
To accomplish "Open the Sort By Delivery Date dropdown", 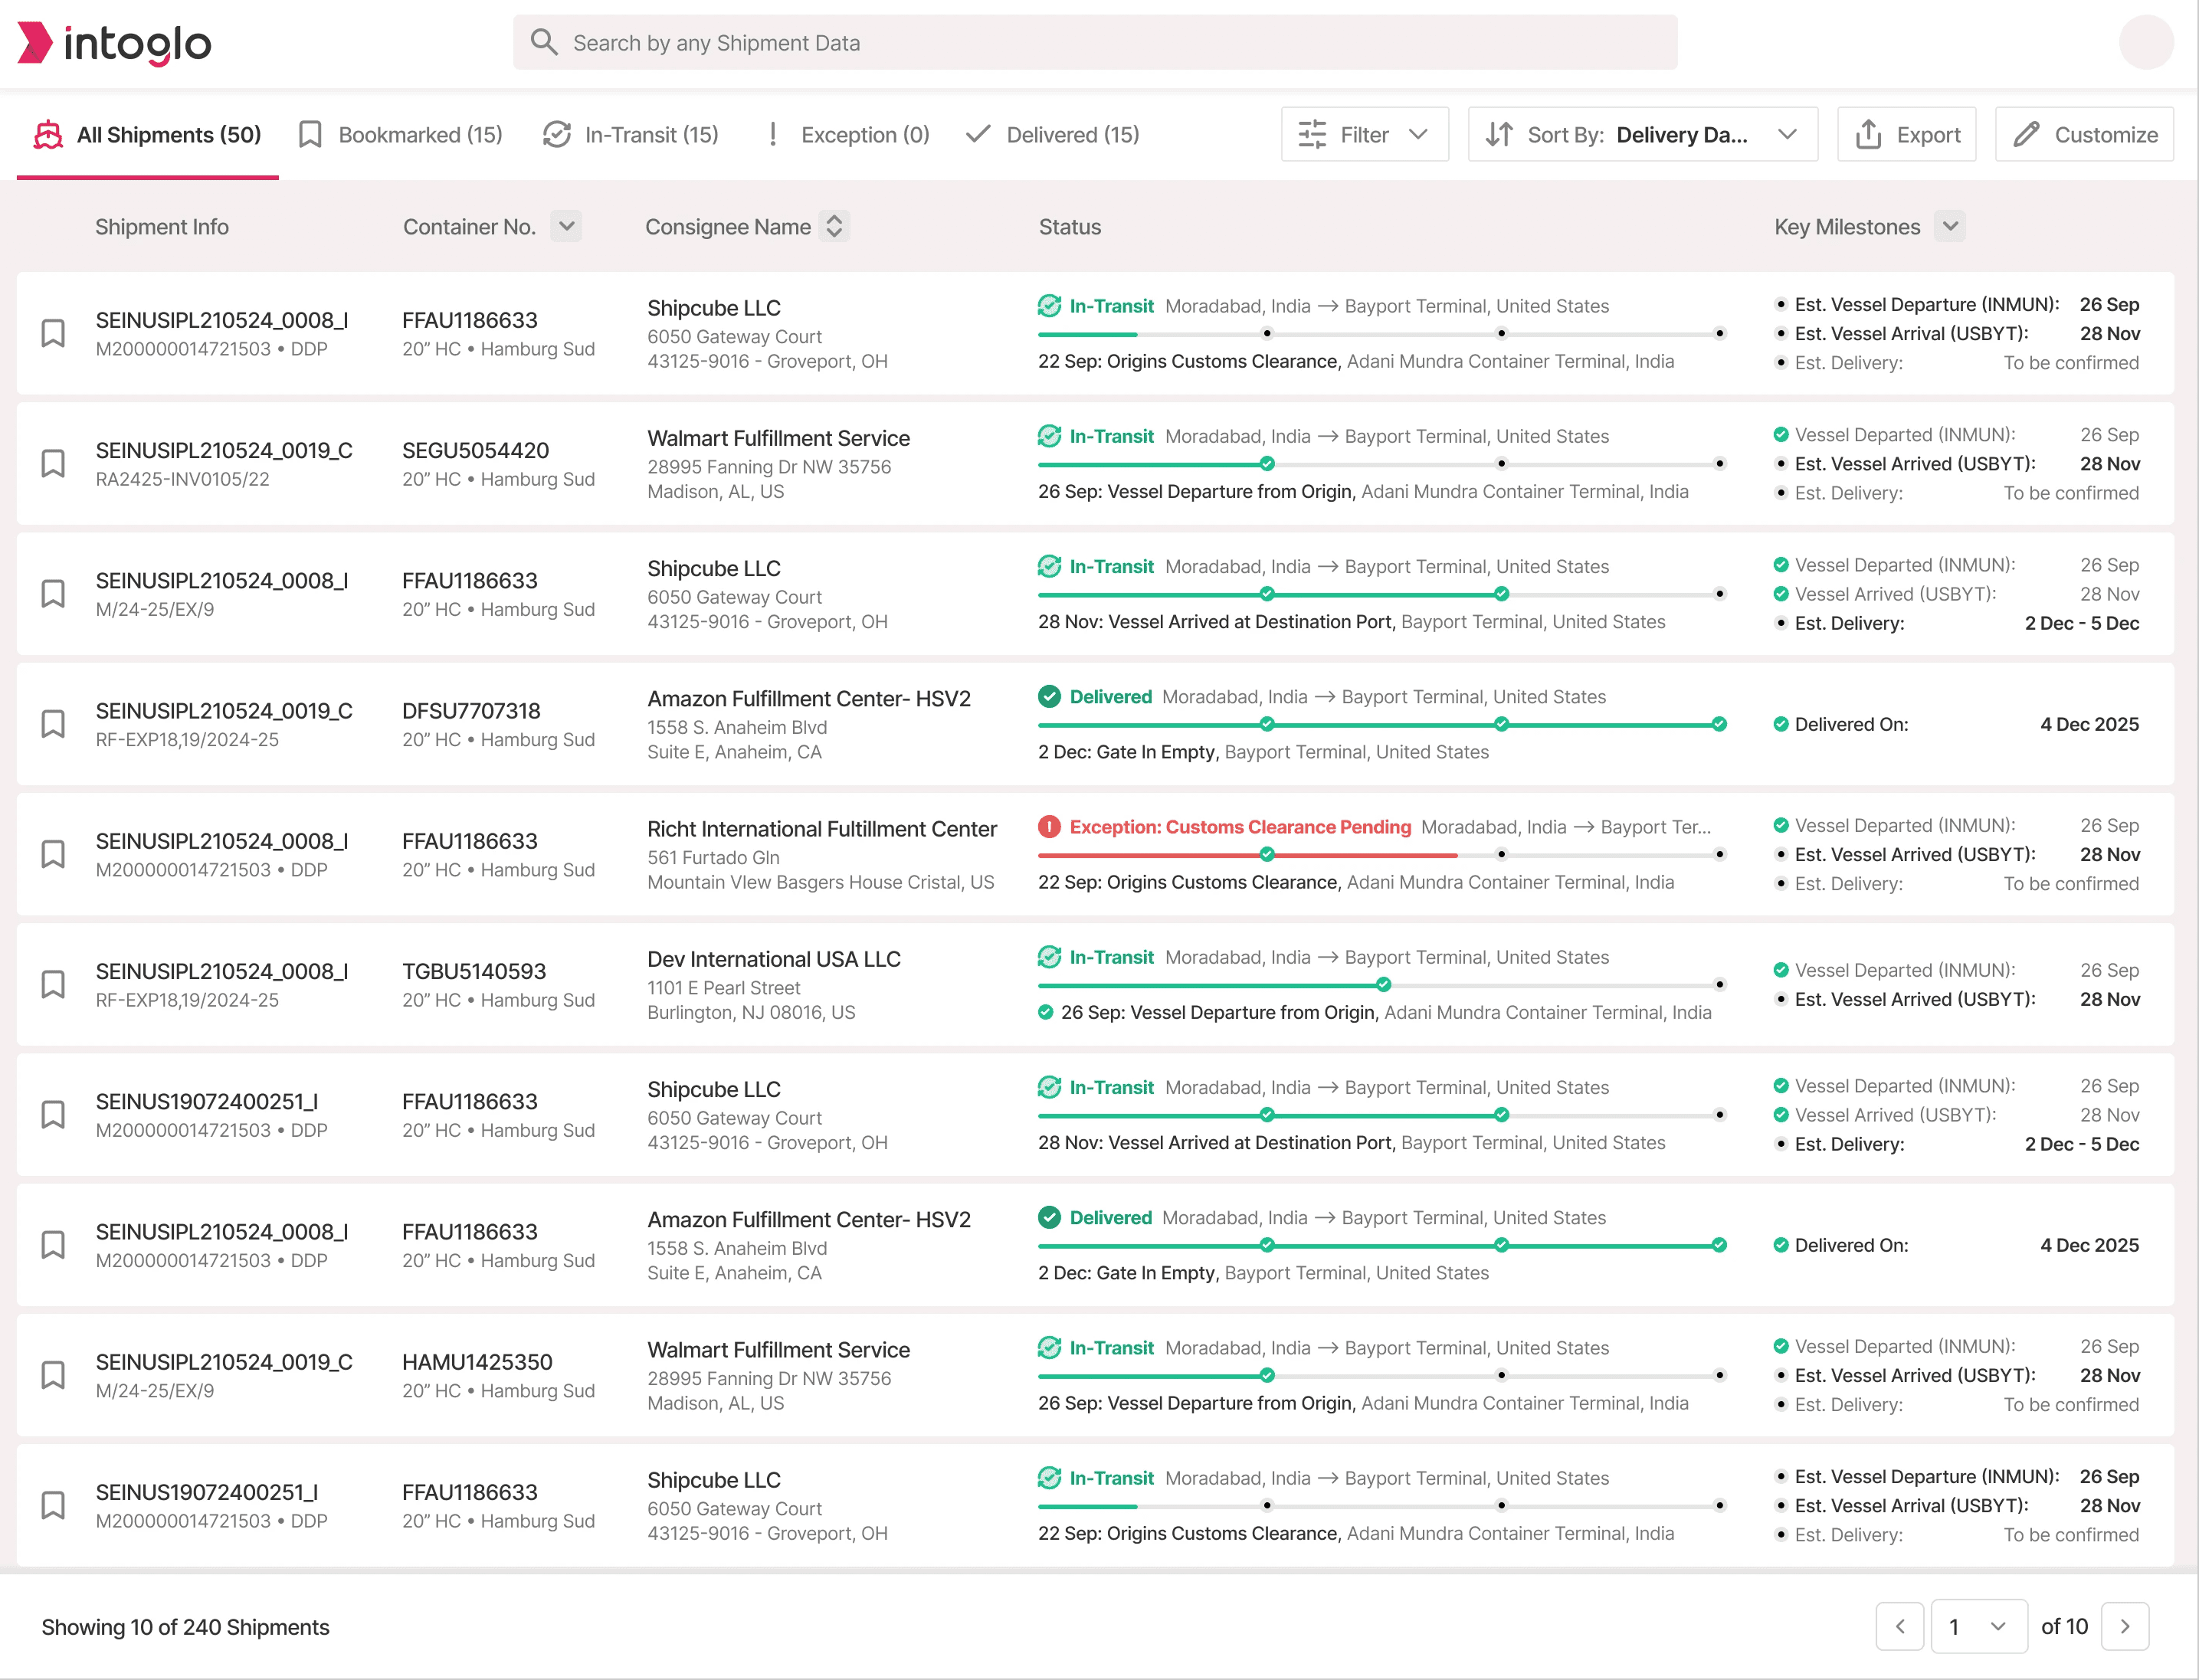I will [1642, 134].
